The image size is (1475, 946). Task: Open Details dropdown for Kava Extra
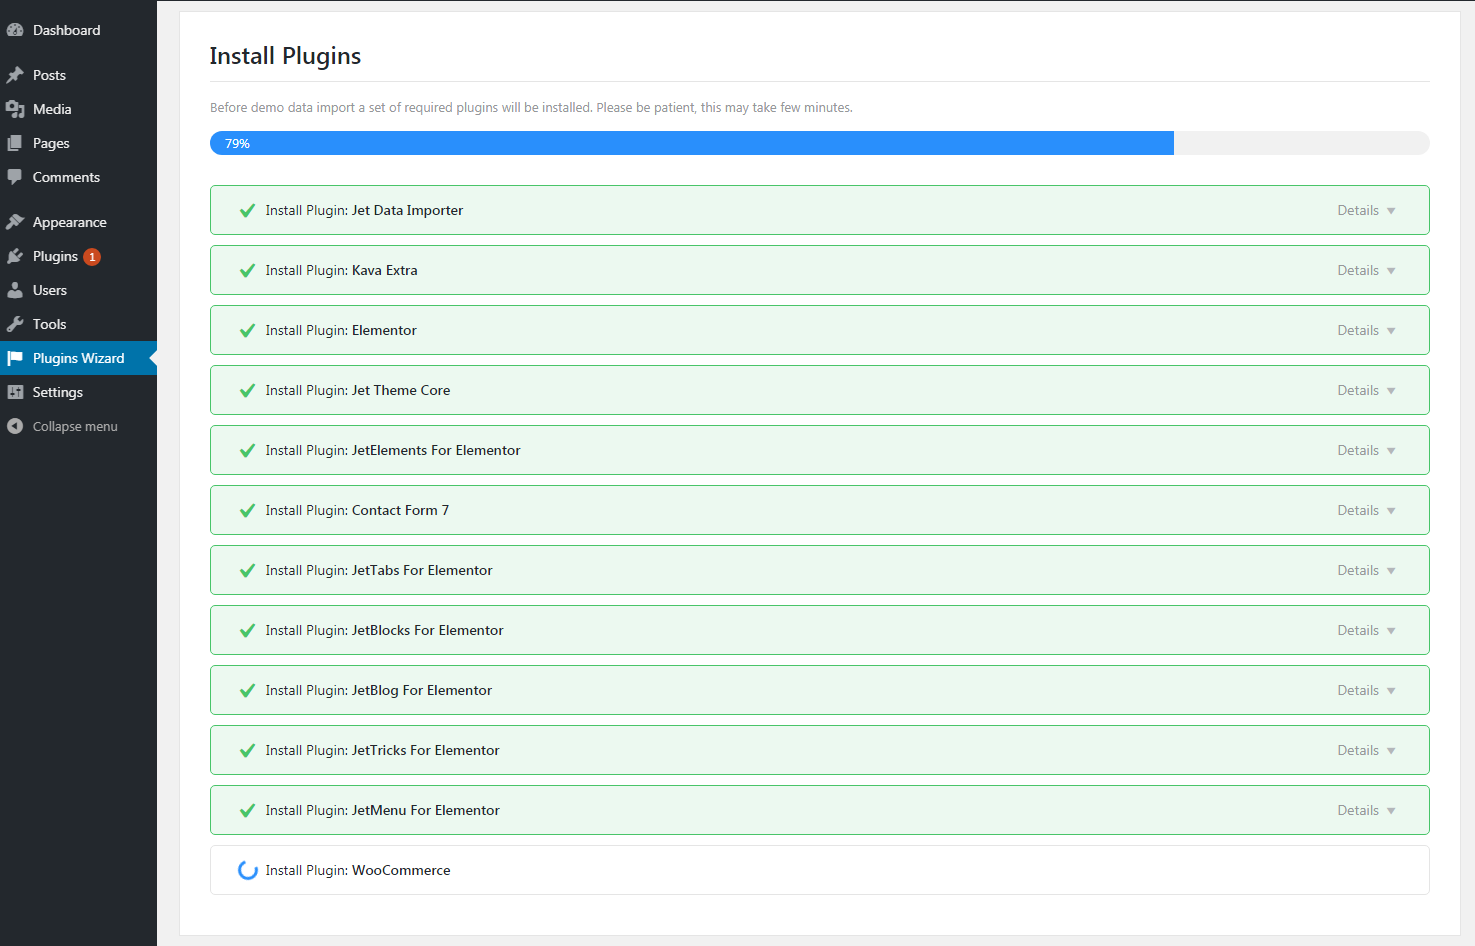click(1366, 271)
